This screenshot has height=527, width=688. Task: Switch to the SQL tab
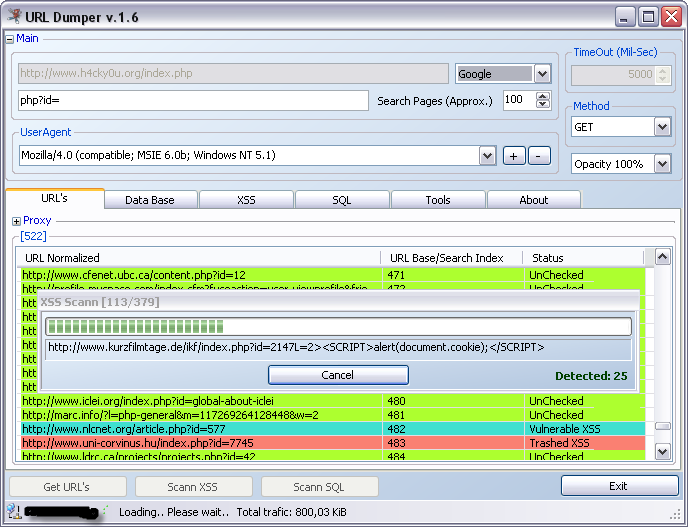[342, 200]
